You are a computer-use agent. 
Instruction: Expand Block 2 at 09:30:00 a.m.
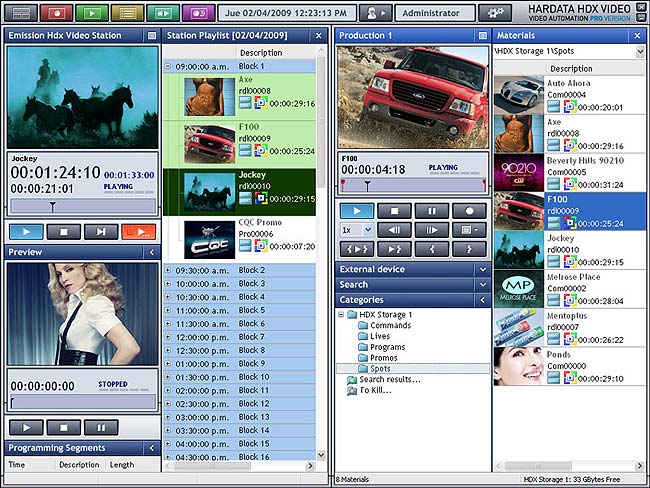click(x=168, y=270)
